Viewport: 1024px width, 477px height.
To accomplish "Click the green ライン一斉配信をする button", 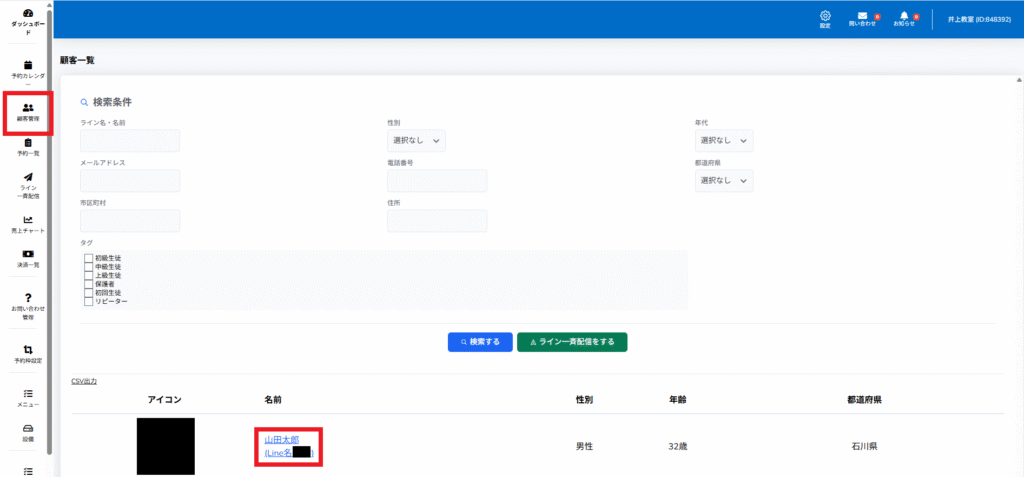I will click(x=572, y=342).
